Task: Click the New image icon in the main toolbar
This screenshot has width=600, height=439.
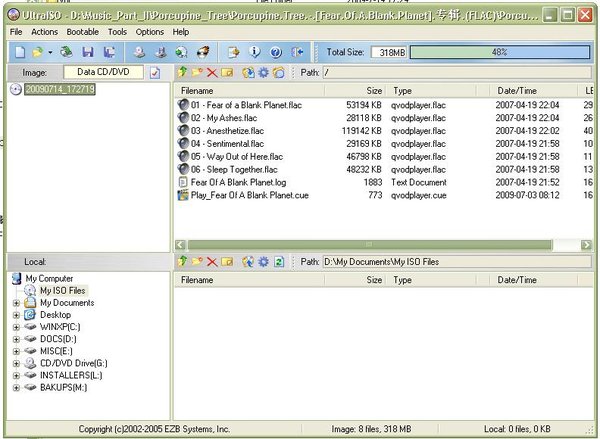Action: tap(18, 52)
